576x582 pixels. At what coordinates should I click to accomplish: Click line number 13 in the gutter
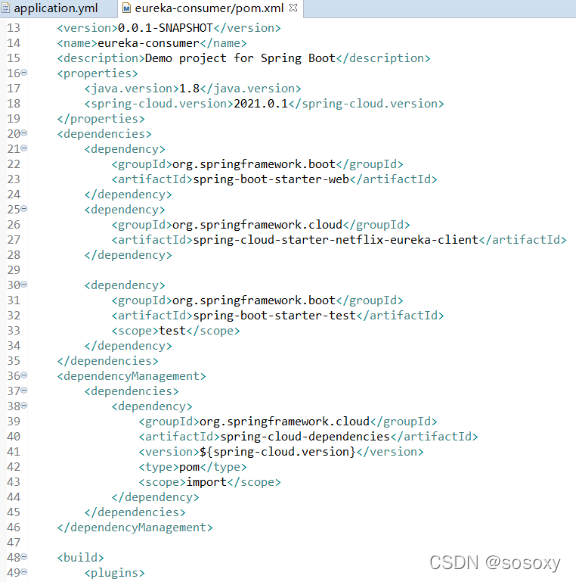click(x=14, y=28)
